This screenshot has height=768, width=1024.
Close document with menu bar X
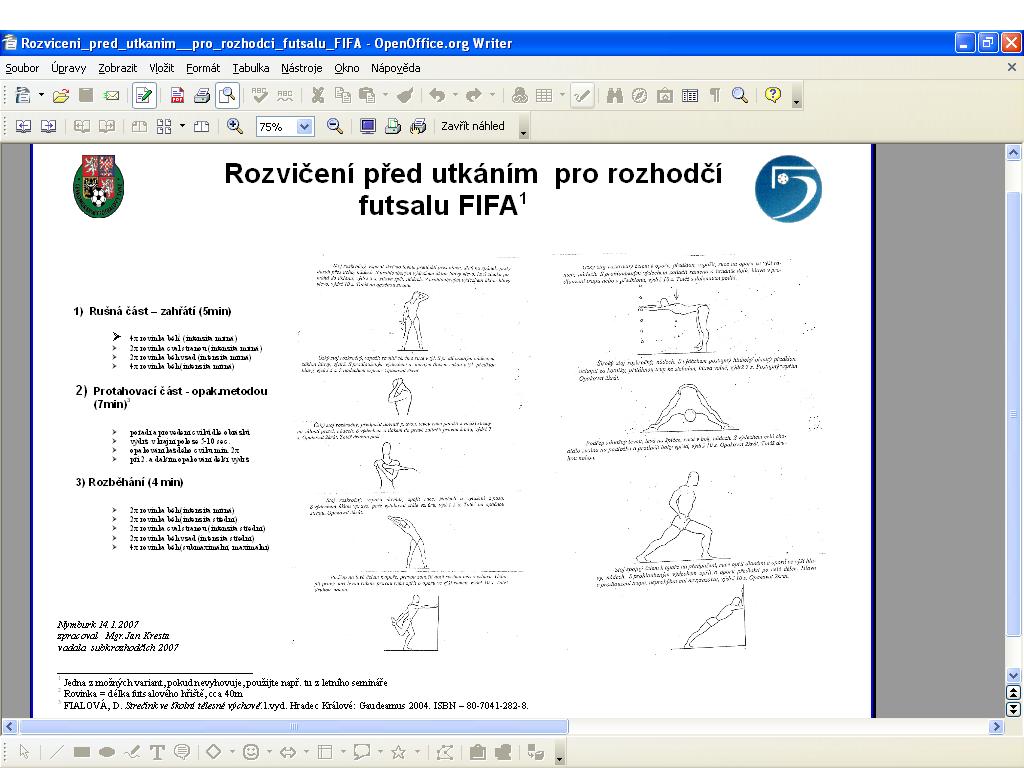(1012, 67)
